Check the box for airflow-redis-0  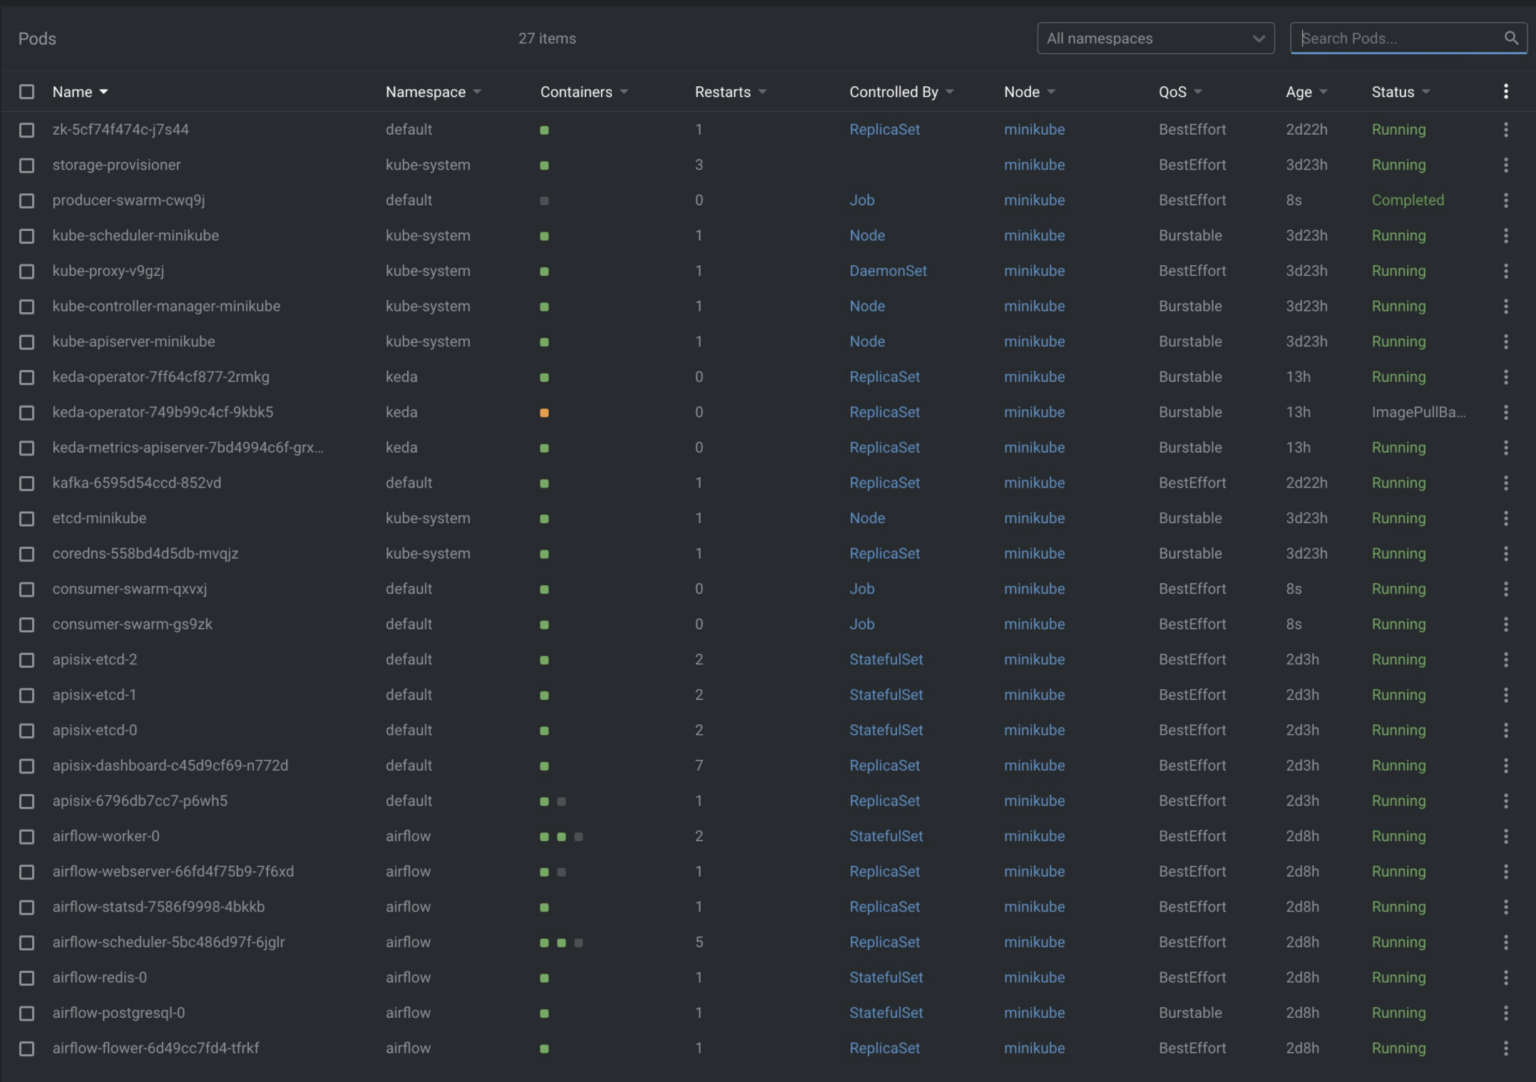(x=27, y=978)
